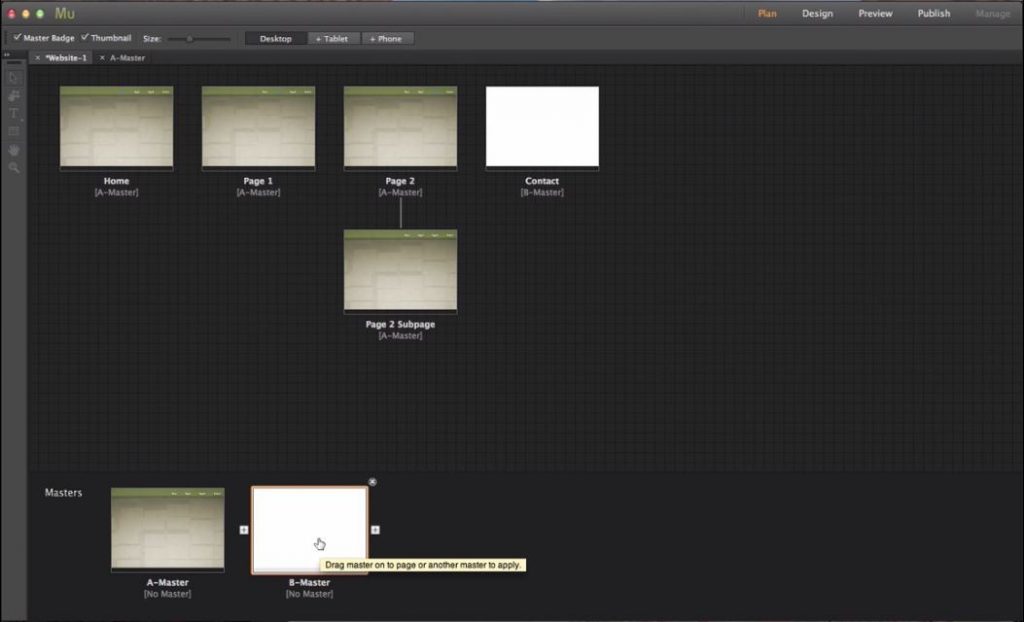Select the Crop tool in the toolbar
The image size is (1024, 622).
14,95
